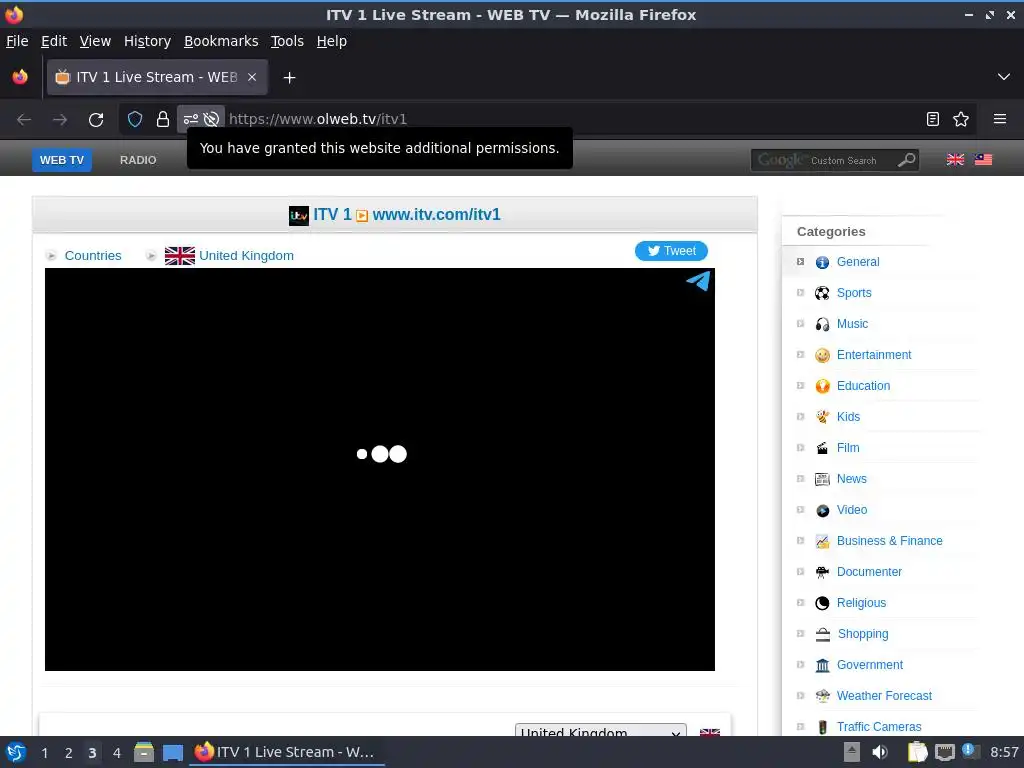Open the Countries breadcrumb link
Screen dimensions: 1024x768
(93, 255)
